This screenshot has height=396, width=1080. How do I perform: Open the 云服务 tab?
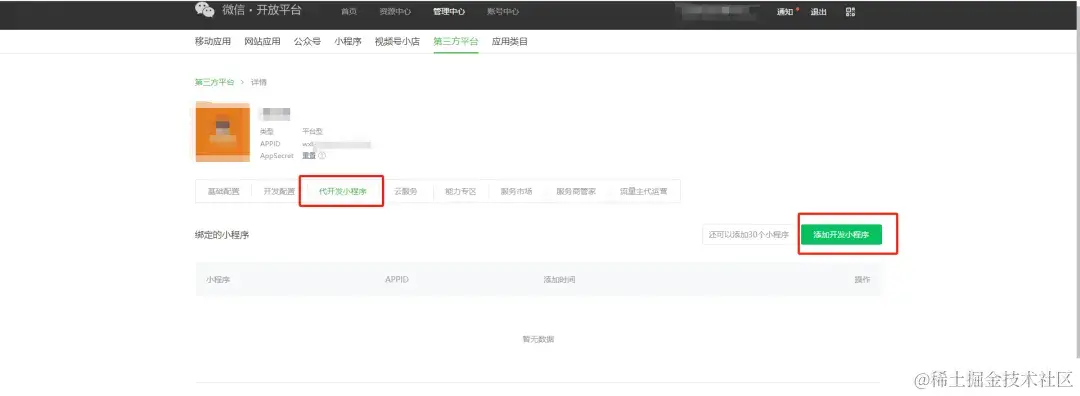406,191
